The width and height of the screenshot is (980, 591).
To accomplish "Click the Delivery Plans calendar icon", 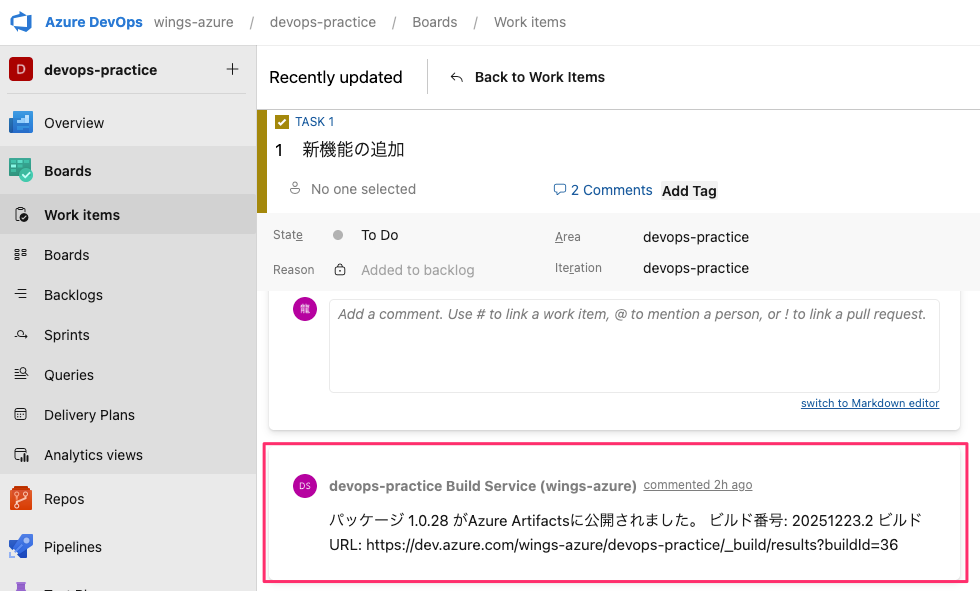I will pos(21,415).
